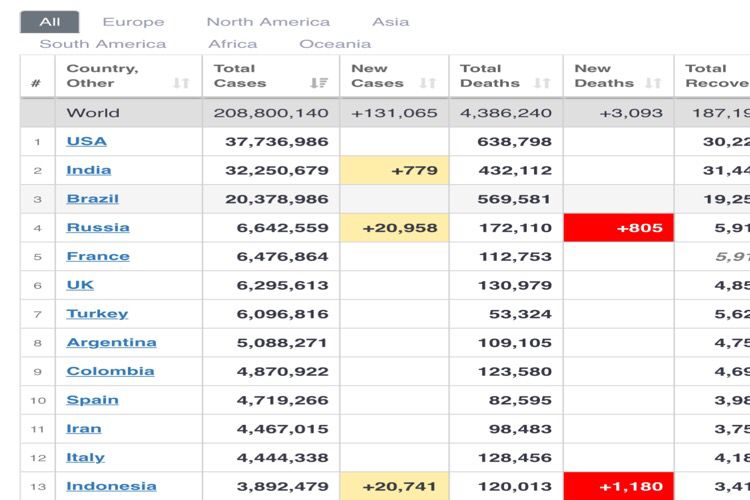This screenshot has height=500, width=750.
Task: Click Spain total deaths 82,595
Action: [520, 400]
